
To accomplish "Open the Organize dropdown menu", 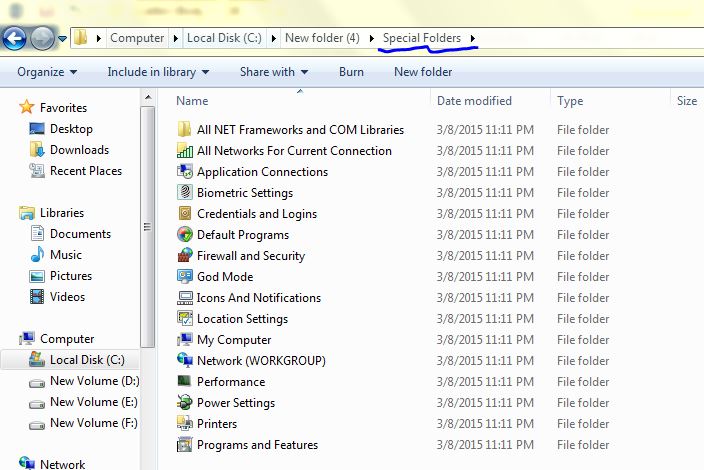I will [46, 72].
